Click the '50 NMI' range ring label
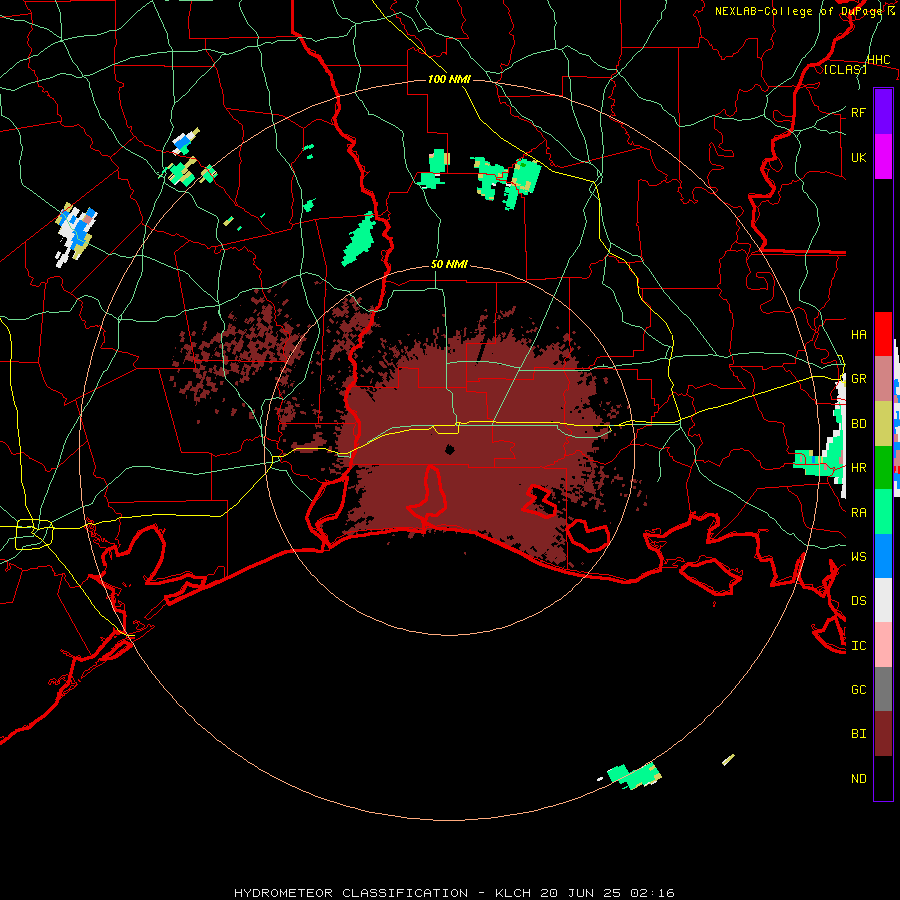The image size is (900, 900). point(449,264)
